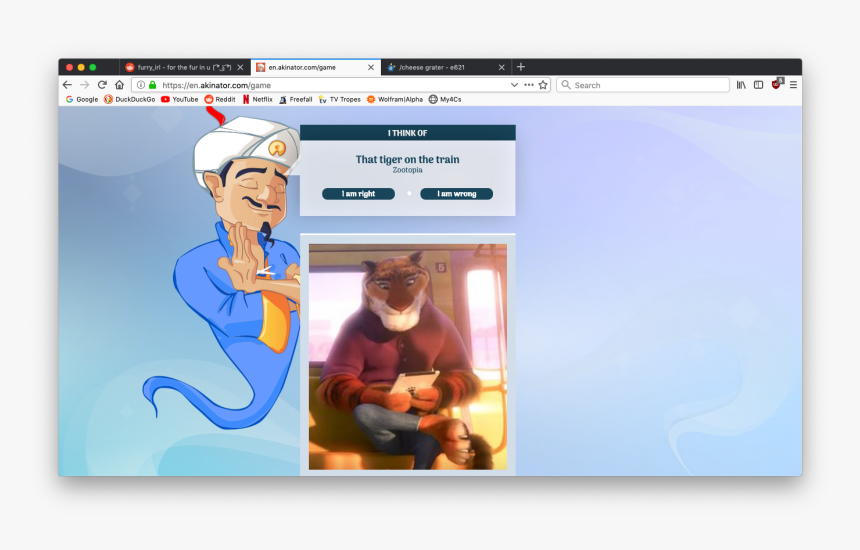Click the Zootopia subtitle text
The width and height of the screenshot is (860, 550).
408,170
